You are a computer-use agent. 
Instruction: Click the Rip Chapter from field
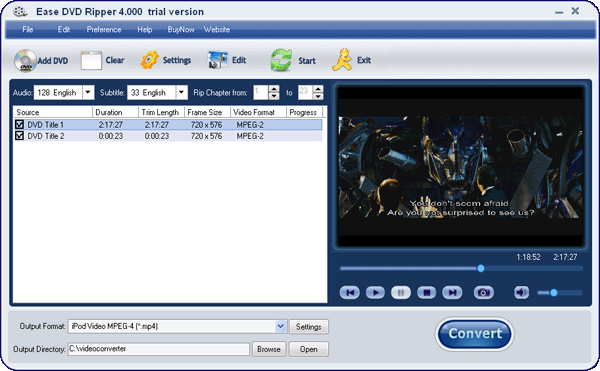coord(261,92)
